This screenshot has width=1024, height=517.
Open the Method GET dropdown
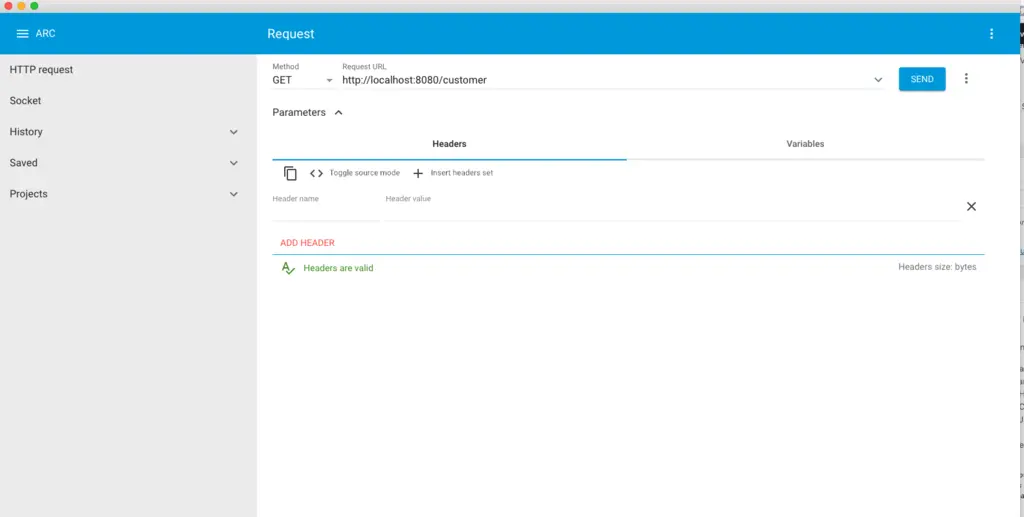[302, 80]
